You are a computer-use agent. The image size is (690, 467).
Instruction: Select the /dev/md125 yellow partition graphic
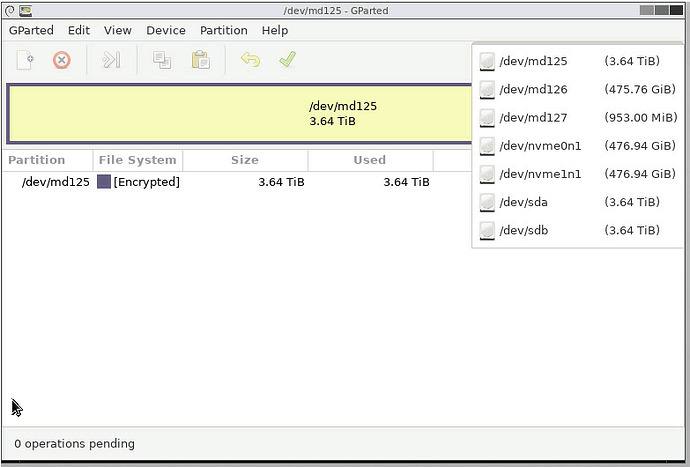pos(240,114)
